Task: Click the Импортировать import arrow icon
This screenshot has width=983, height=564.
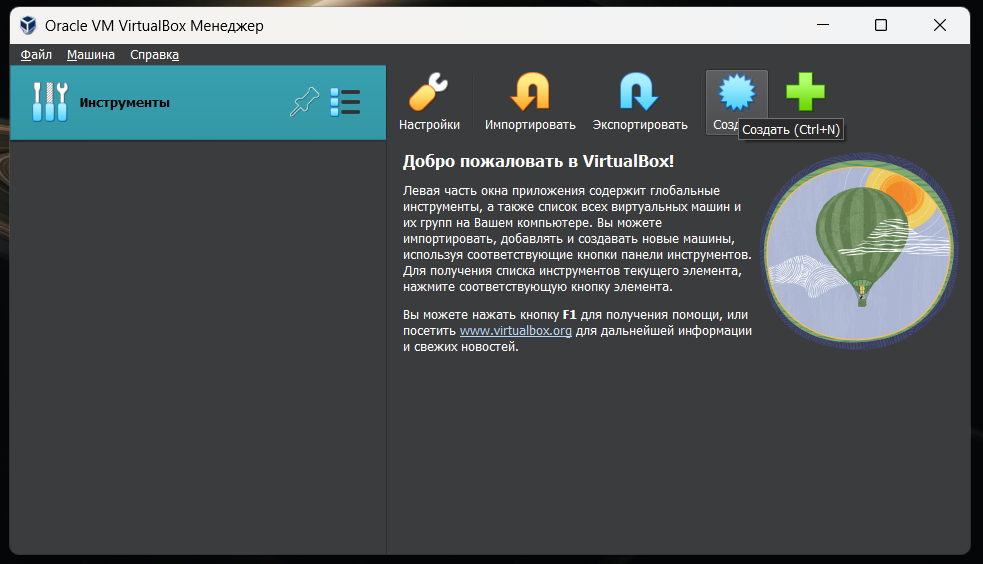Action: 530,92
